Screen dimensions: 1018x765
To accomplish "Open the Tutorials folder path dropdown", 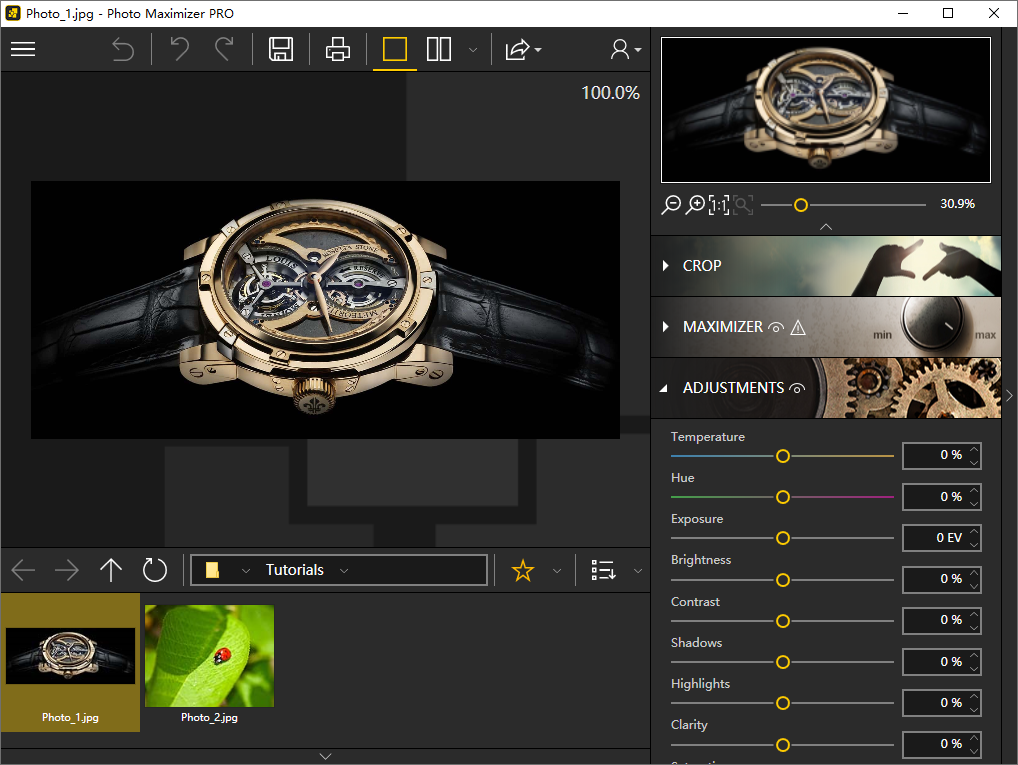I will pyautogui.click(x=344, y=570).
